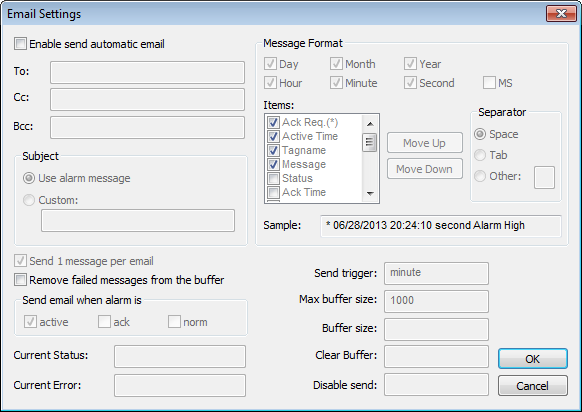The width and height of the screenshot is (582, 412).
Task: Toggle Remove failed messages from the buffer
Action: (20, 279)
